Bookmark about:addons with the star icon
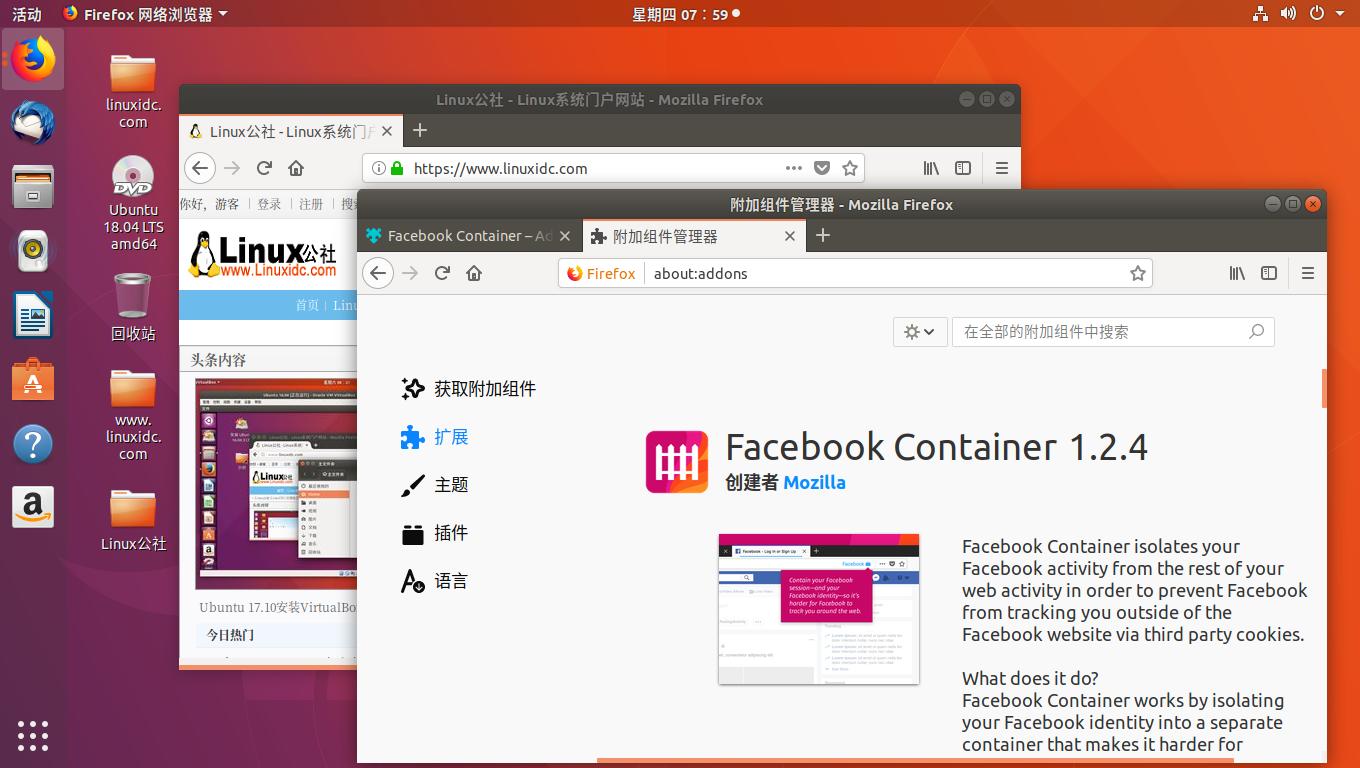 click(1137, 273)
